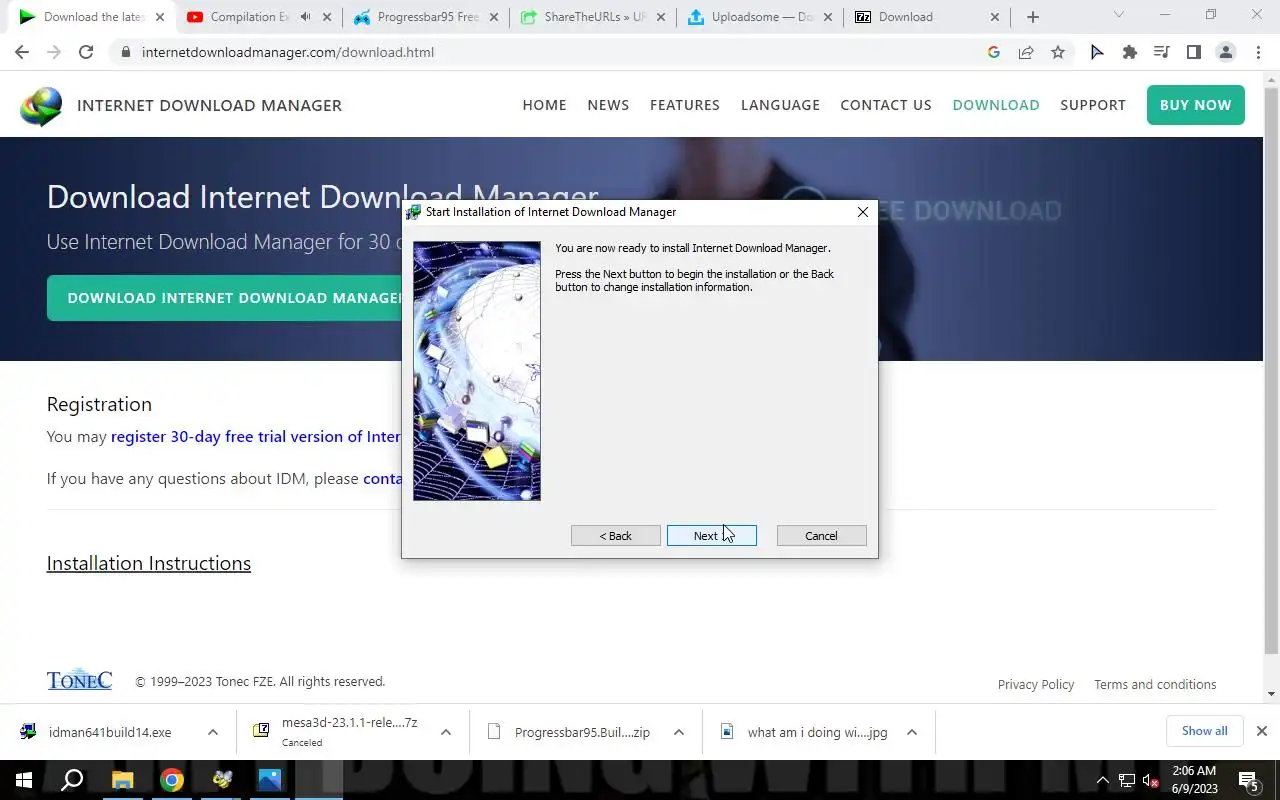The width and height of the screenshot is (1280, 800).
Task: Switch to the Progressbar95 tab
Action: click(x=425, y=17)
